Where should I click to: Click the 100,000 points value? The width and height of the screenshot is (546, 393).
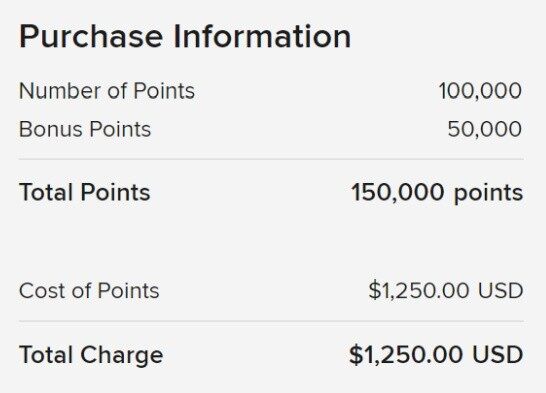point(480,91)
